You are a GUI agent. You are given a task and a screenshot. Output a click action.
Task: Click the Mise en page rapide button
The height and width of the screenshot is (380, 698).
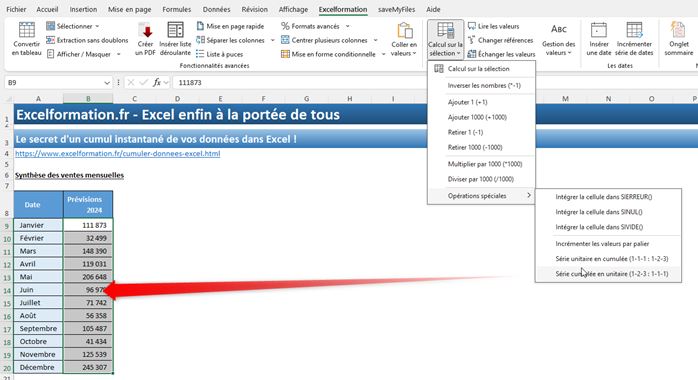coord(230,26)
